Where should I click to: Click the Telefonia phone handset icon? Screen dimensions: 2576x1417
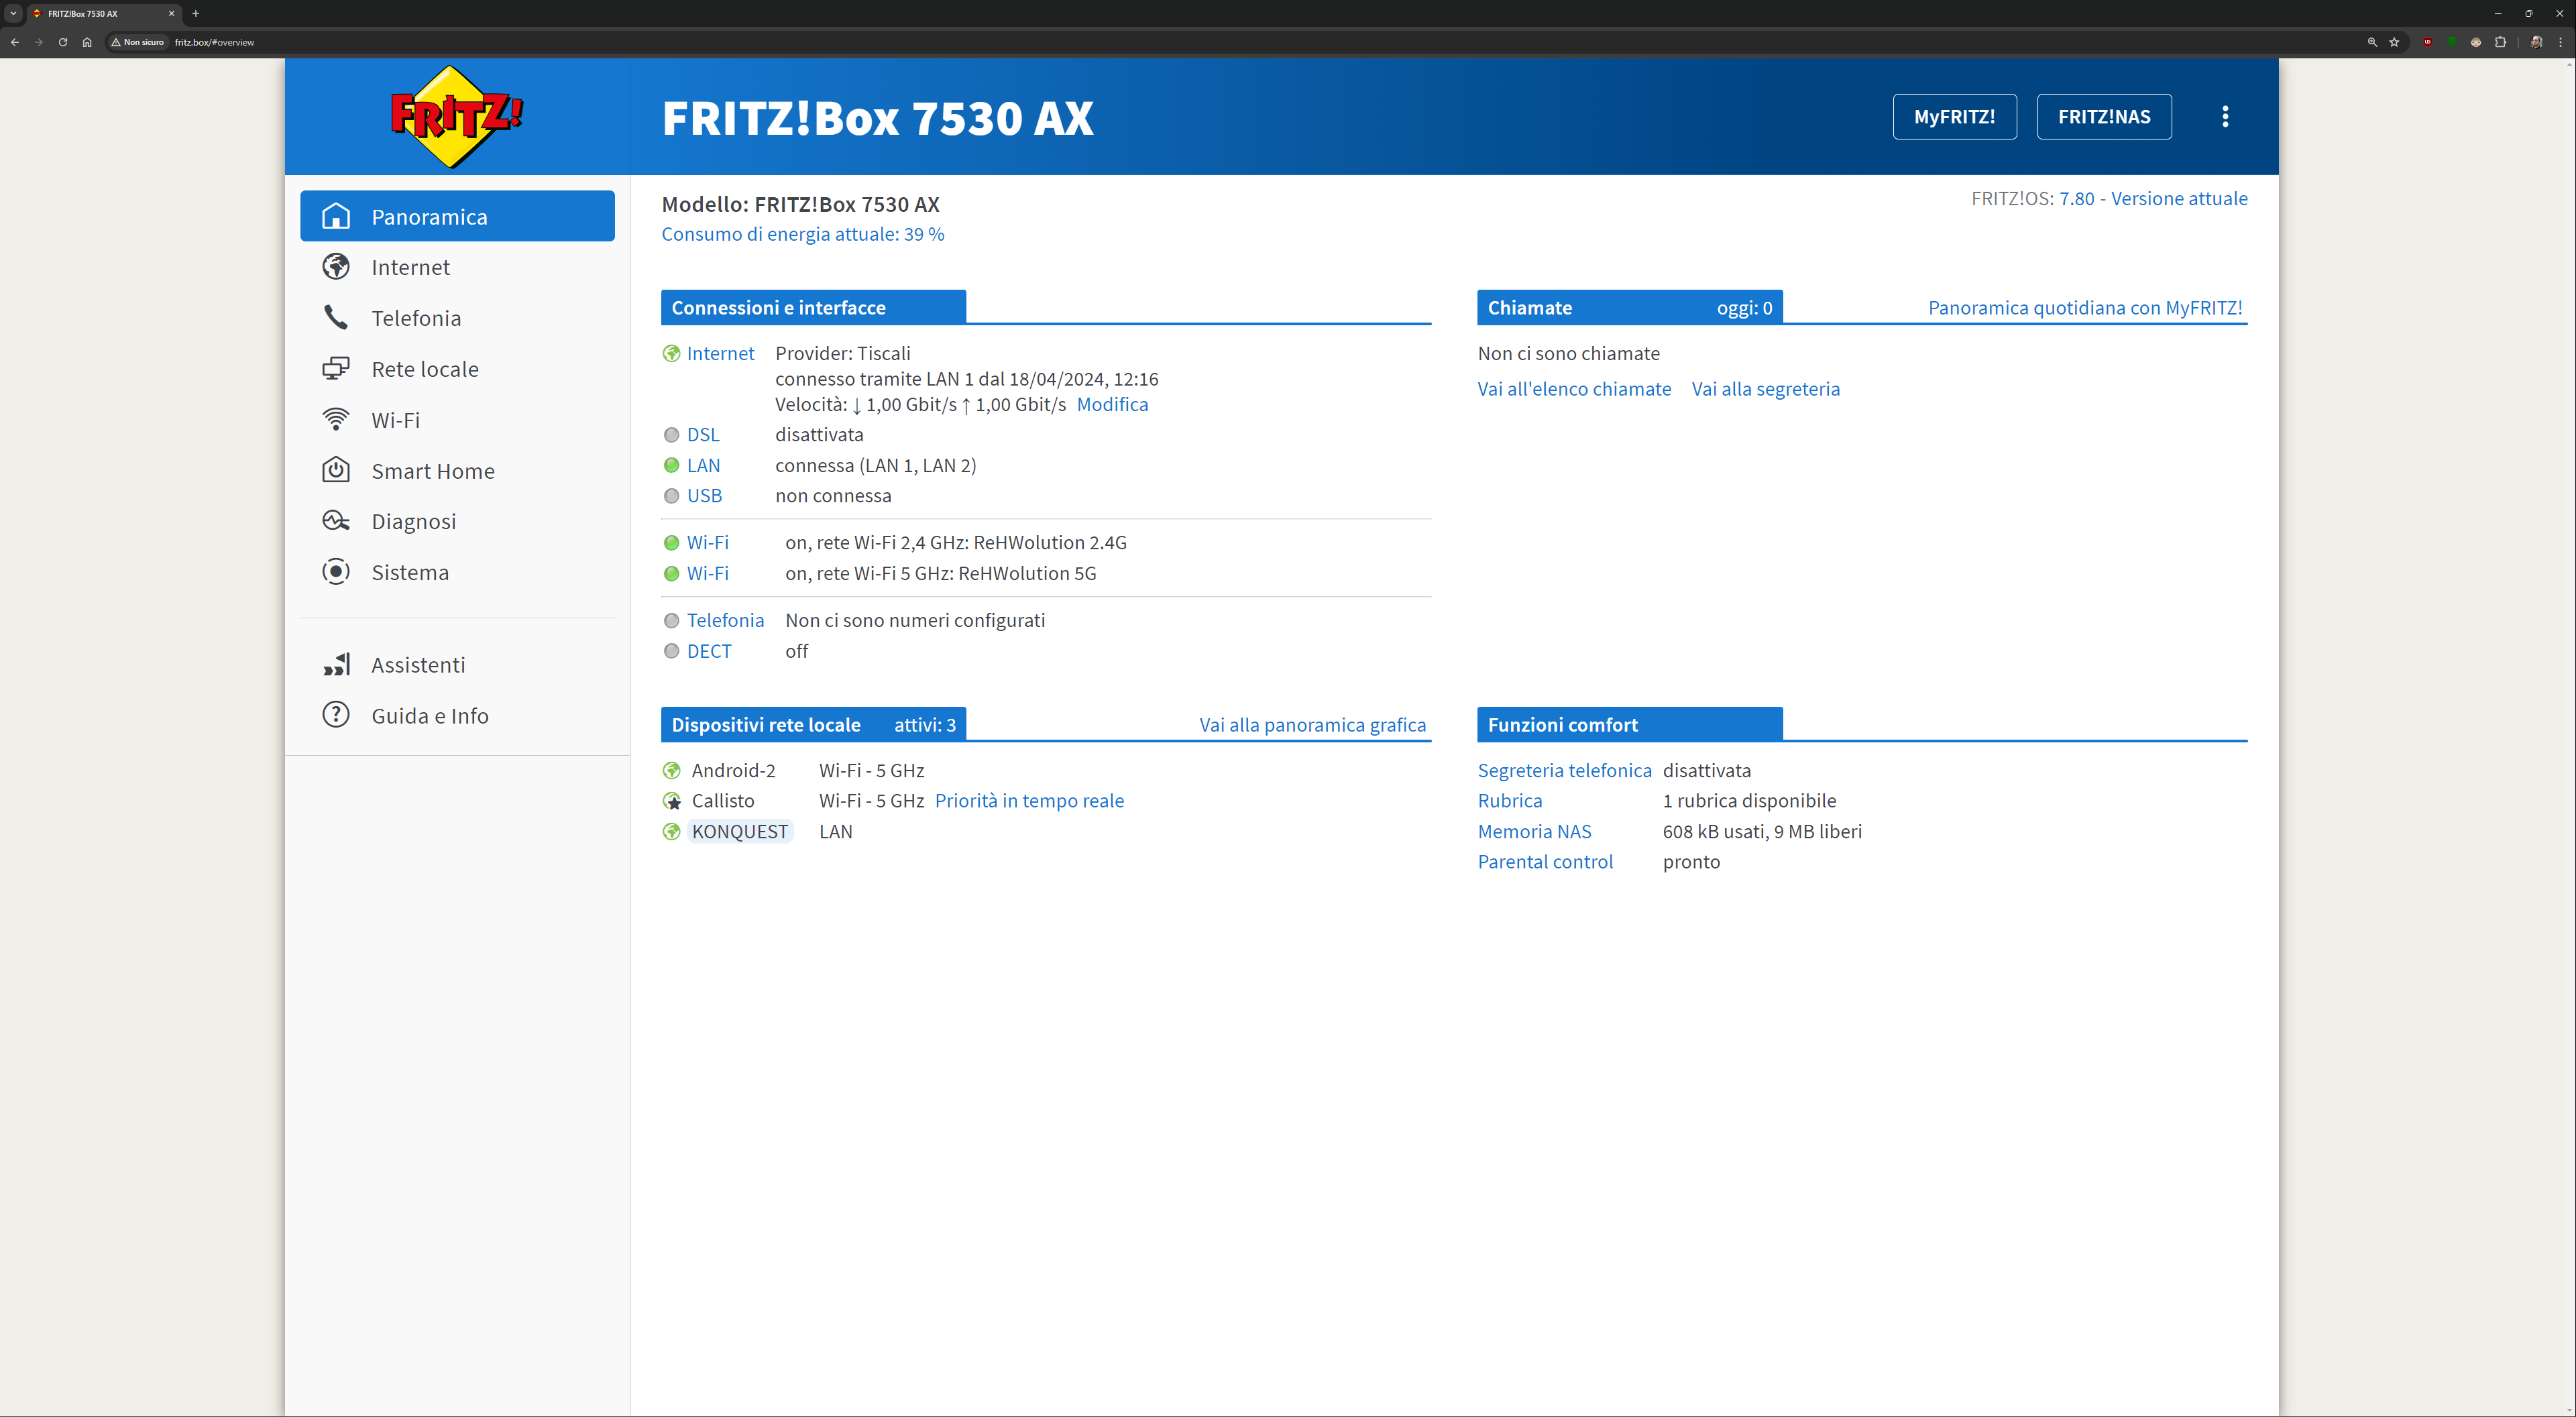pyautogui.click(x=336, y=318)
